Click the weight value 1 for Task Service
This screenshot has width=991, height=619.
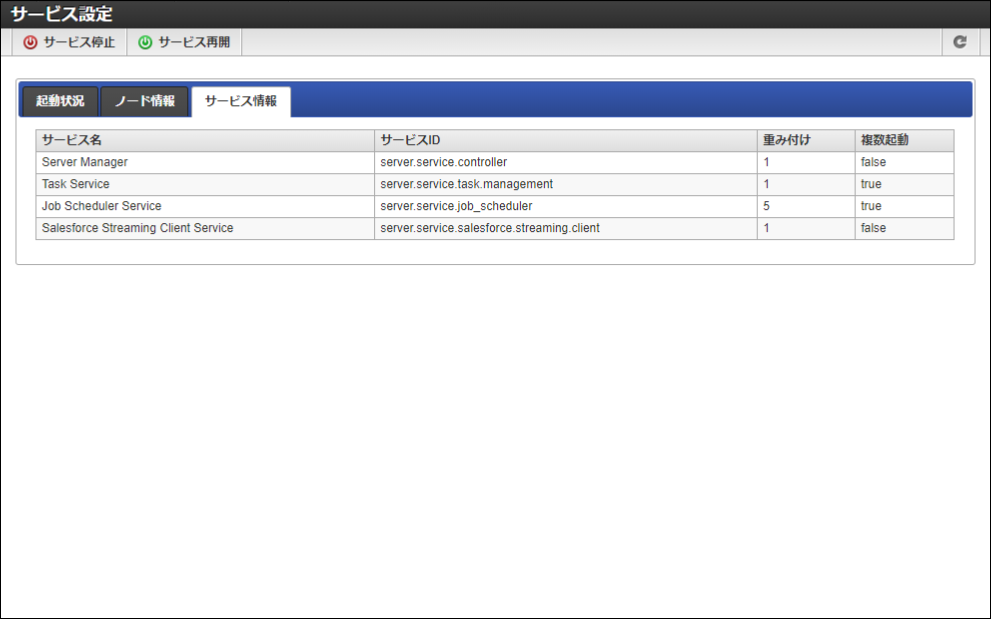tap(766, 185)
